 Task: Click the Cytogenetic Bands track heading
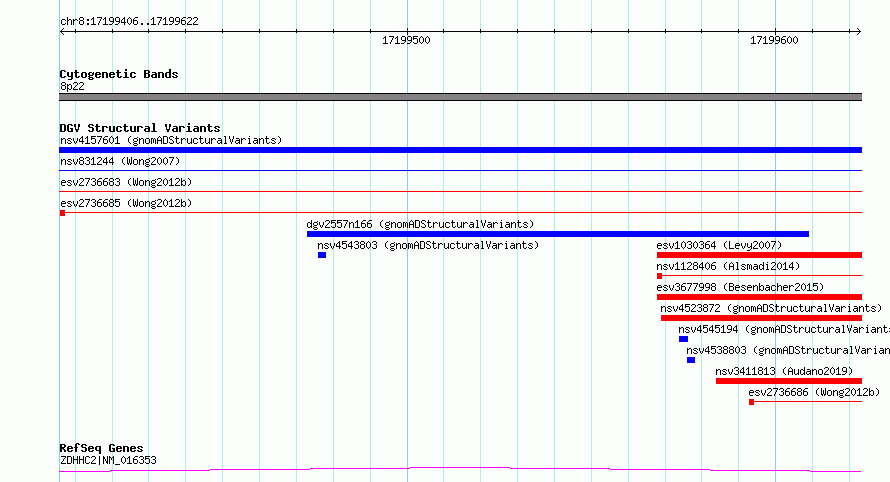(x=119, y=74)
